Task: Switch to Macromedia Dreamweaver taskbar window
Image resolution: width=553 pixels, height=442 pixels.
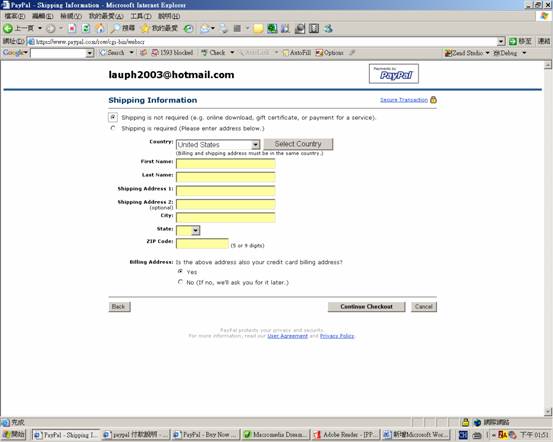Action: [x=276, y=434]
